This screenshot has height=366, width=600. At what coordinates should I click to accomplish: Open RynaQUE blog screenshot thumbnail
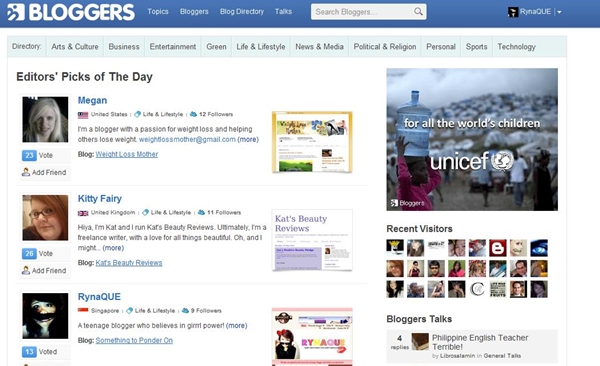click(x=312, y=337)
